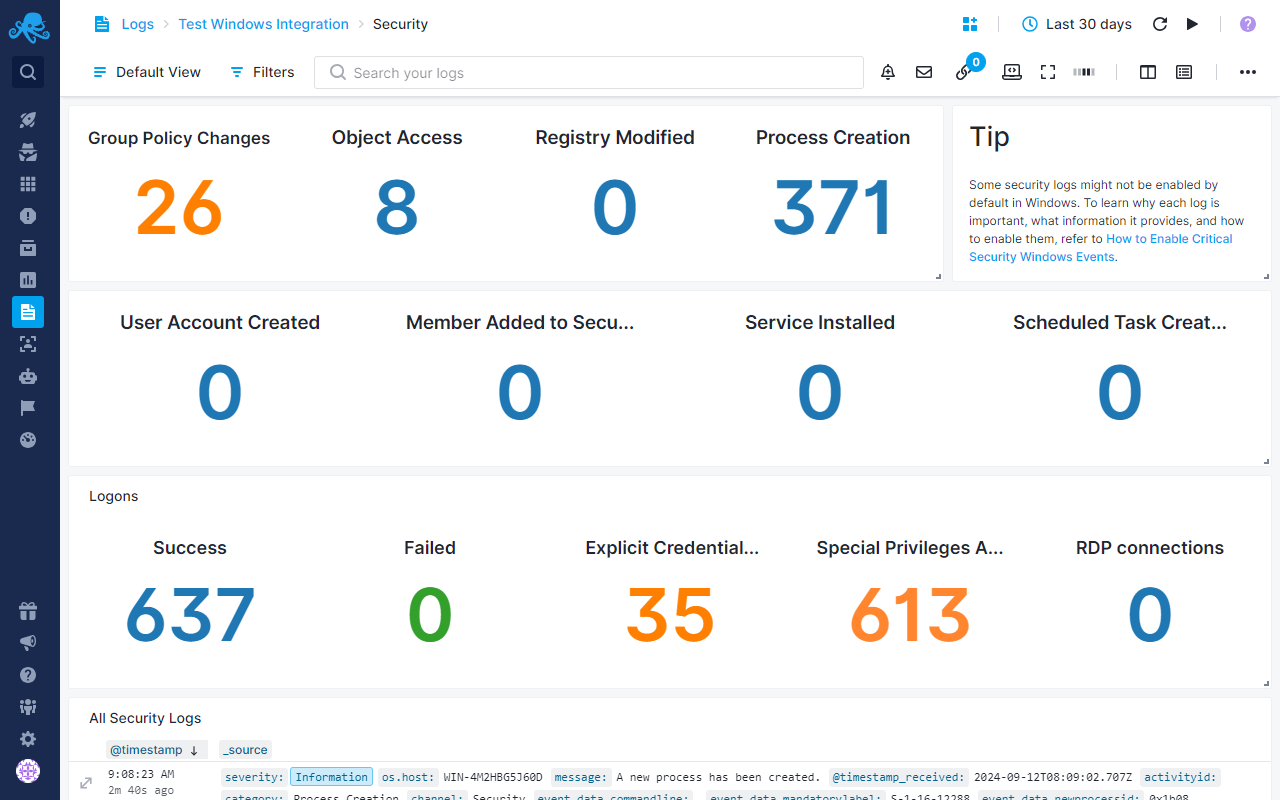This screenshot has height=800, width=1280.
Task: Click the Special Privileges value 613
Action: pos(910,615)
